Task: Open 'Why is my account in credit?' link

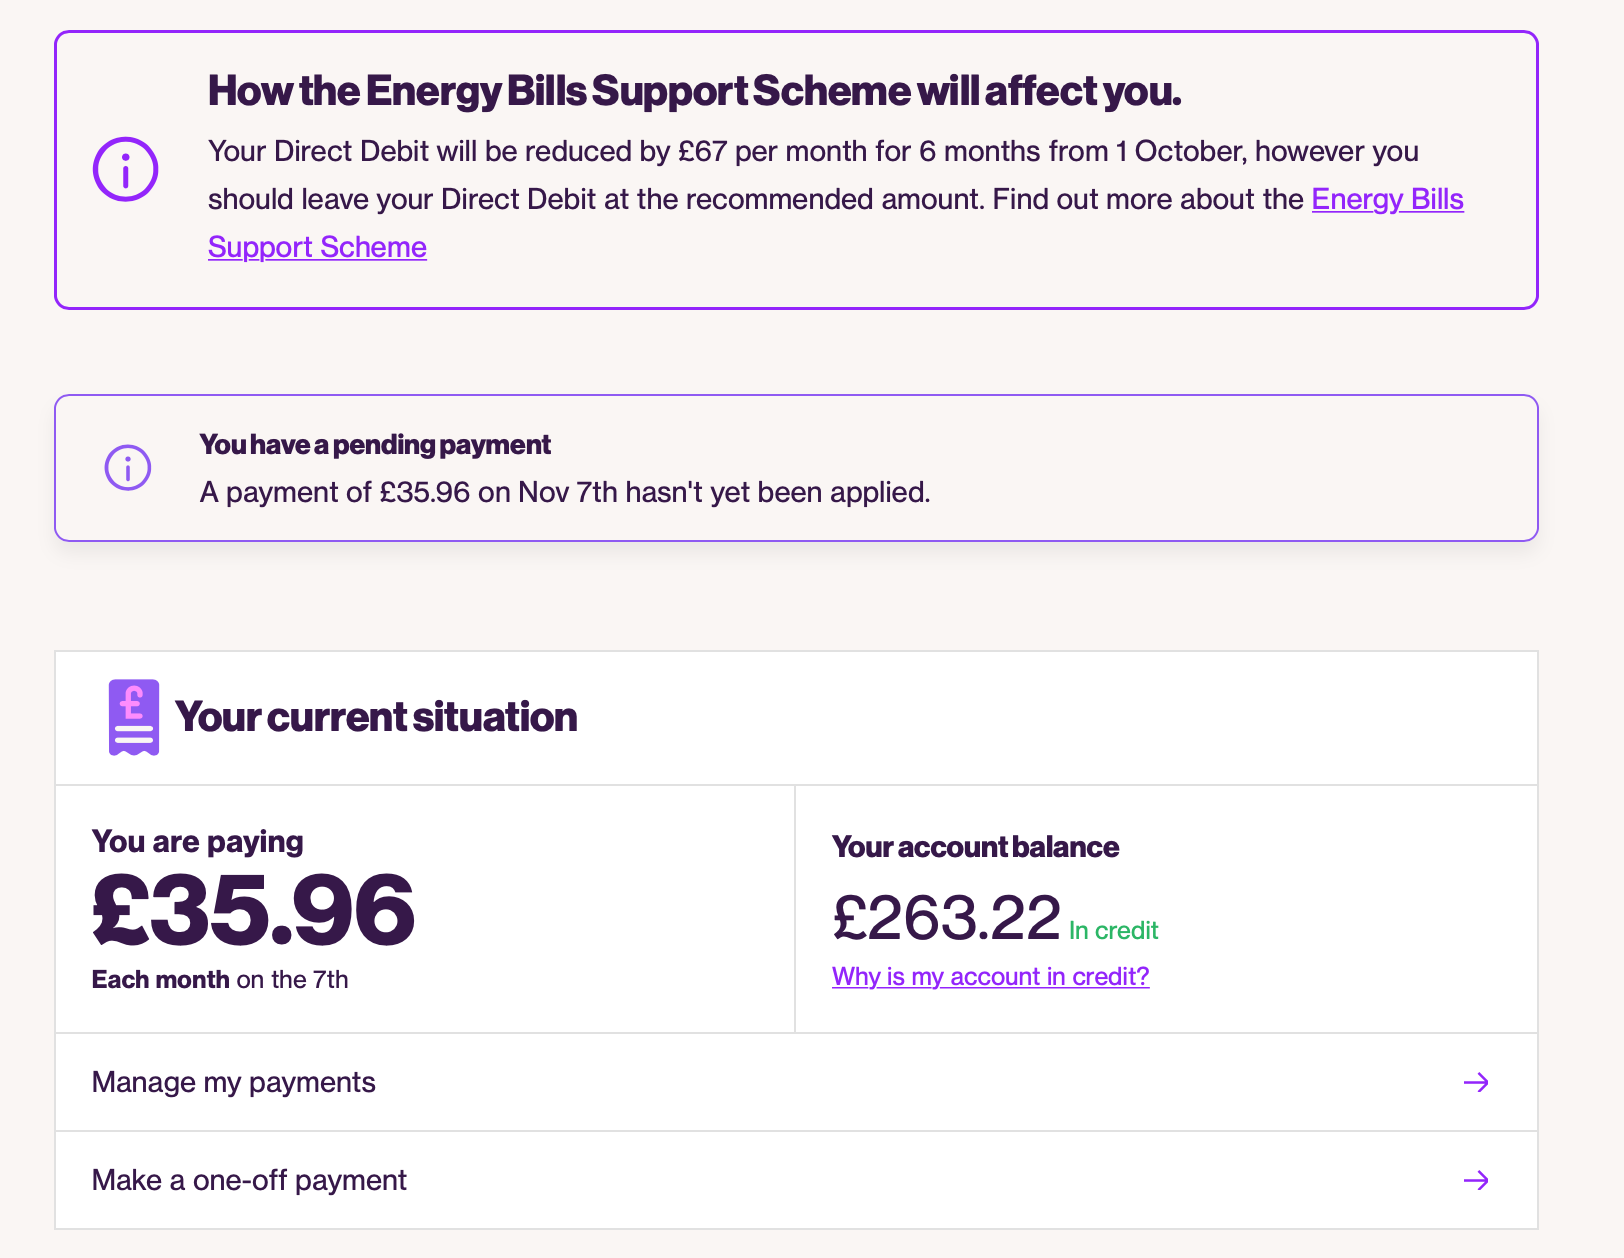Action: (x=990, y=976)
